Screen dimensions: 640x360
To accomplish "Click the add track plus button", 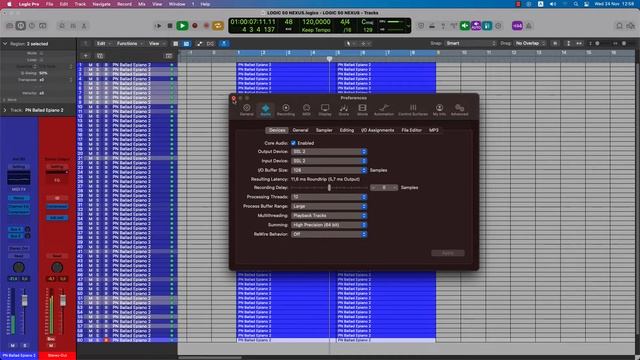I will pyautogui.click(x=85, y=56).
